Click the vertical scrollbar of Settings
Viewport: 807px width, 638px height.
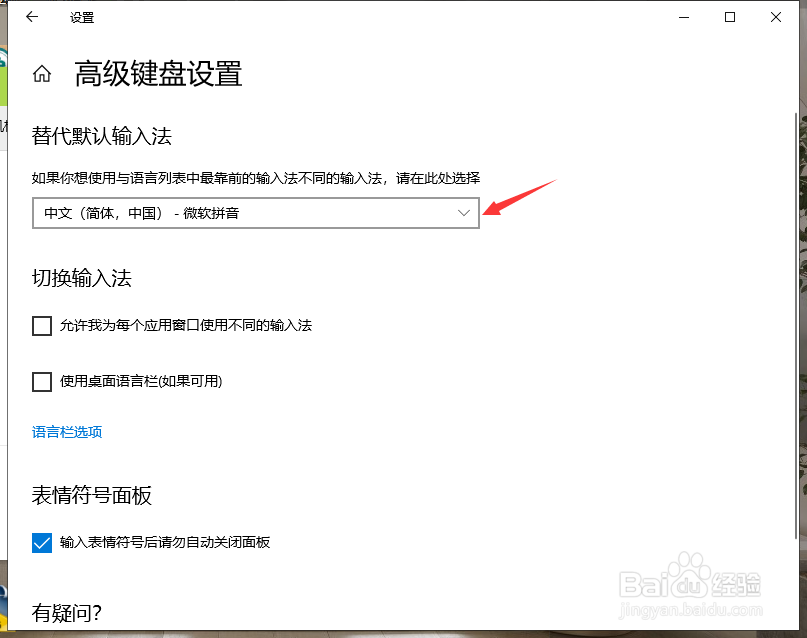tap(796, 326)
